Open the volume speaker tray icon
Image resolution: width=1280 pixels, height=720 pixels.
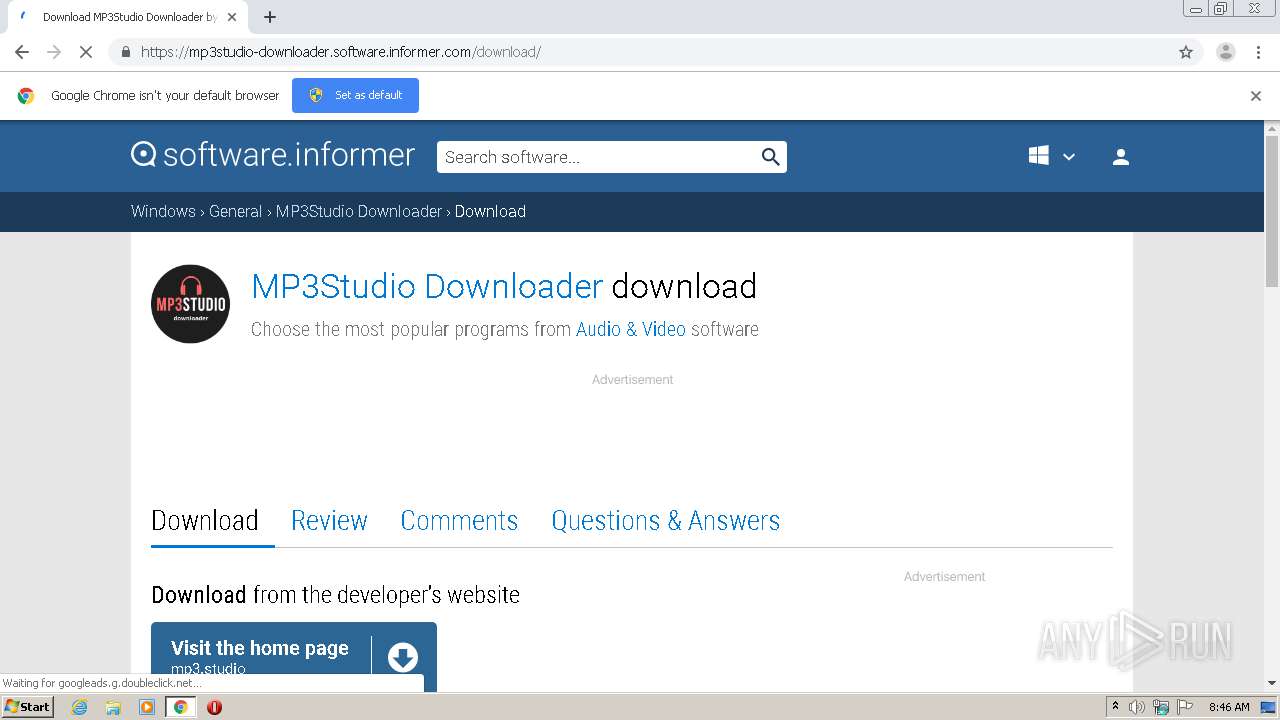point(1137,707)
